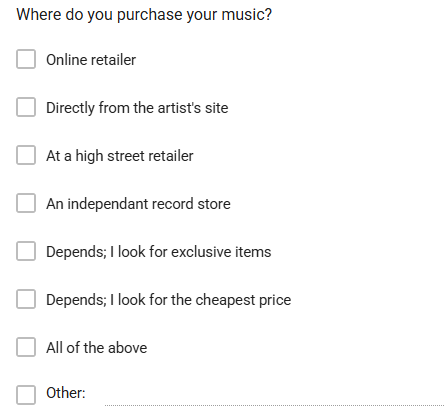Click 'Depends; I look for the cheapest price' text
Screen dimensions: 444x414
(x=169, y=300)
